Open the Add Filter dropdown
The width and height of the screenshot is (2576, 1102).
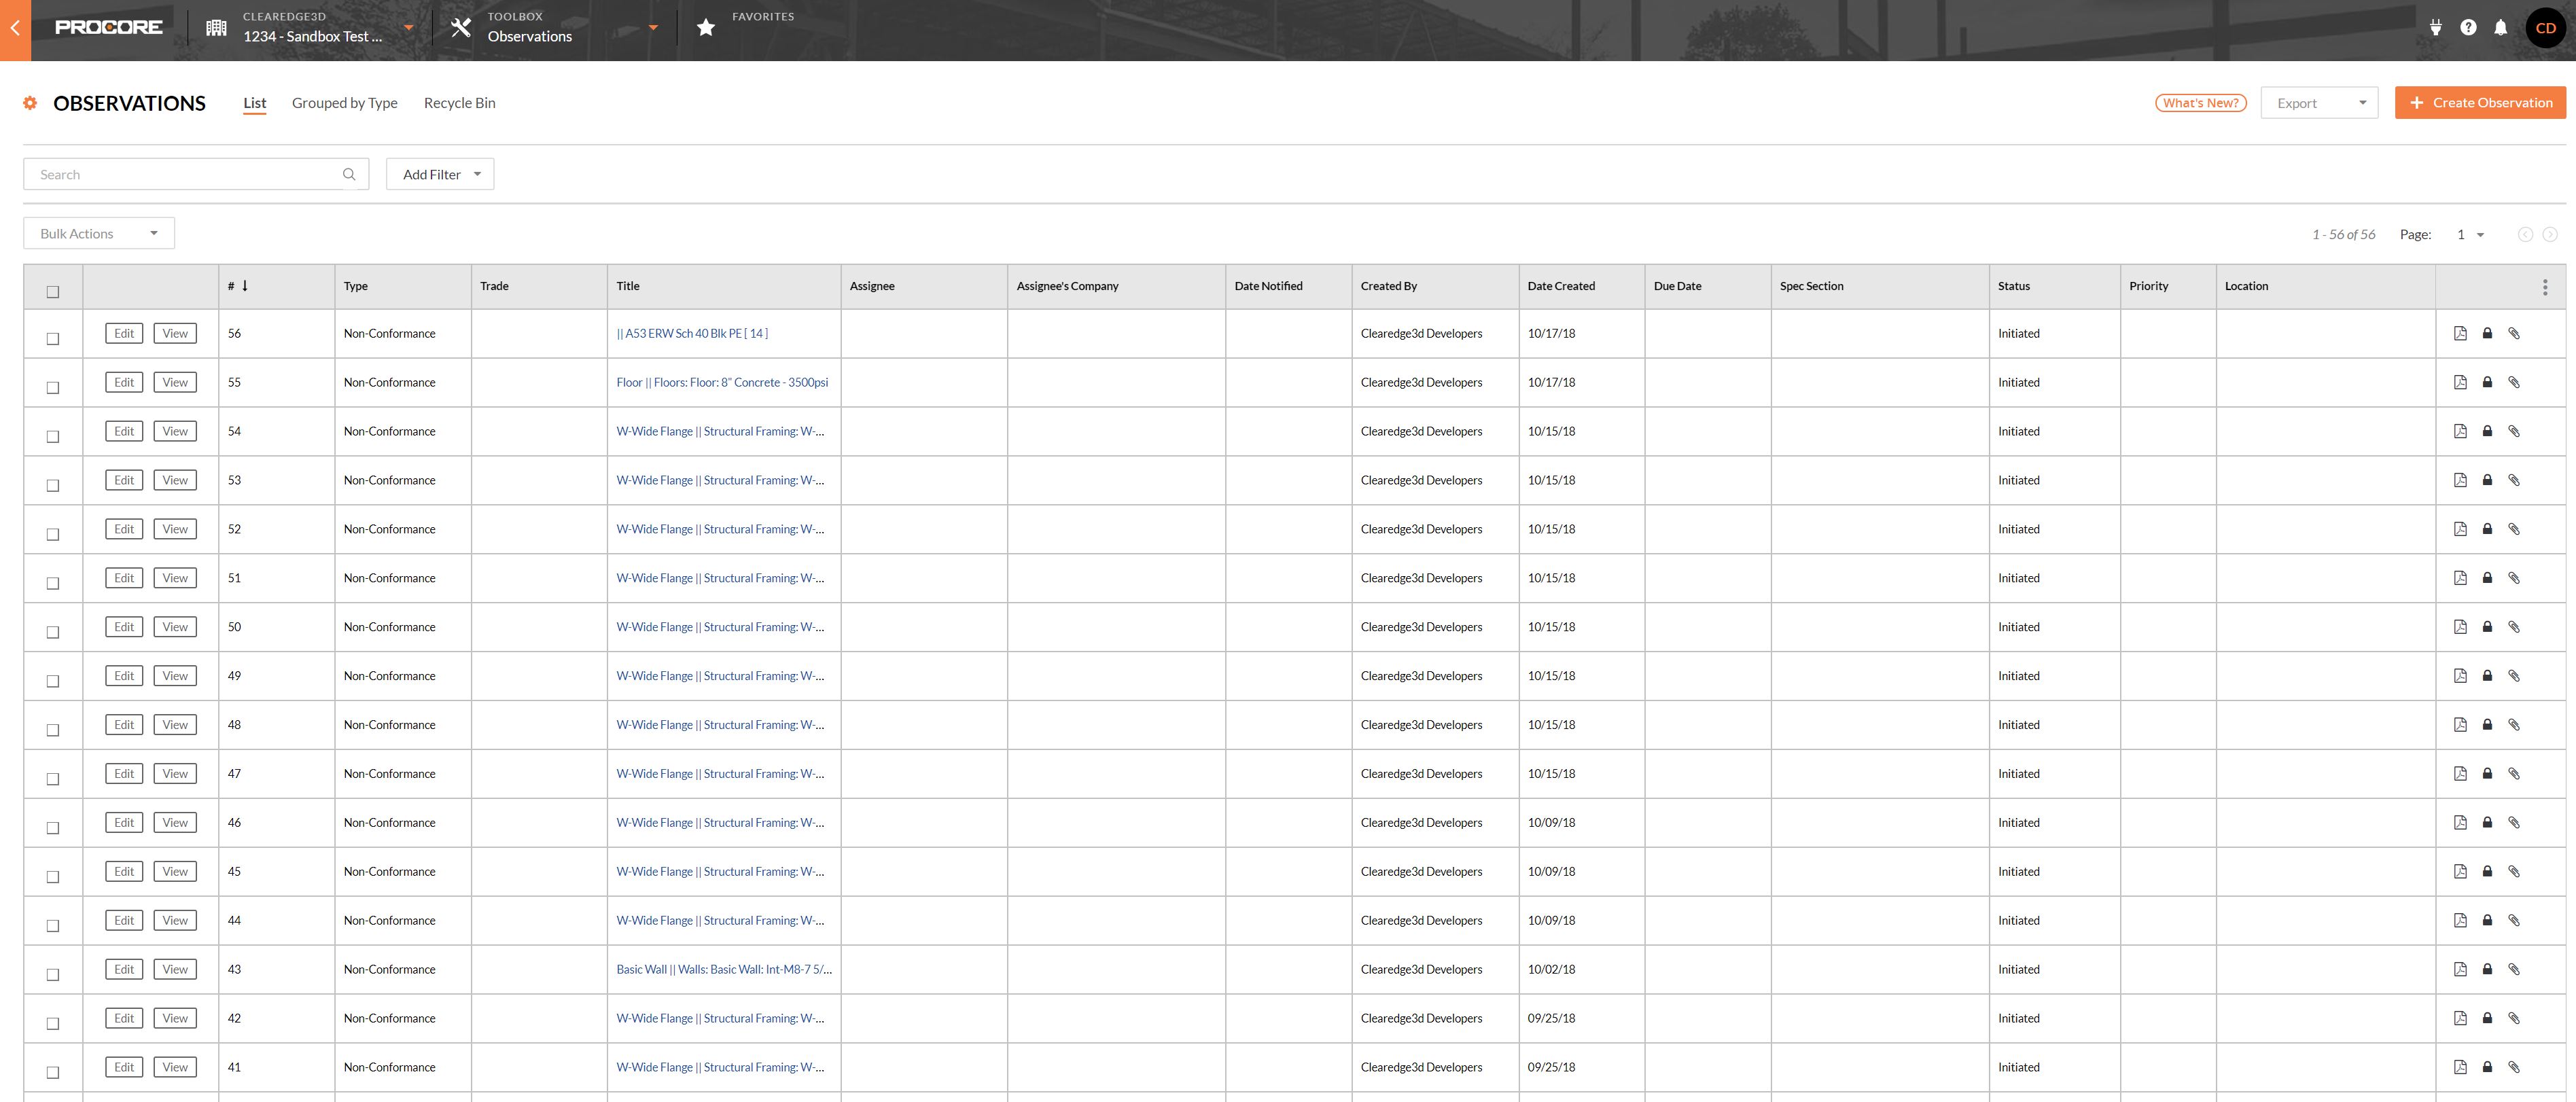click(440, 174)
